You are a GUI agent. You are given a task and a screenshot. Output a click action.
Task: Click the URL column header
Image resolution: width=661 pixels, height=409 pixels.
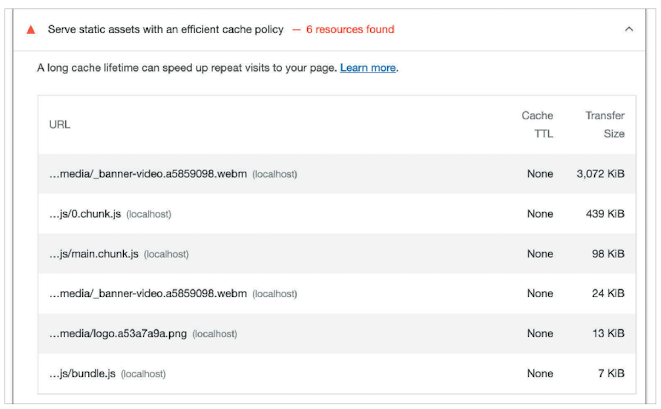point(59,124)
